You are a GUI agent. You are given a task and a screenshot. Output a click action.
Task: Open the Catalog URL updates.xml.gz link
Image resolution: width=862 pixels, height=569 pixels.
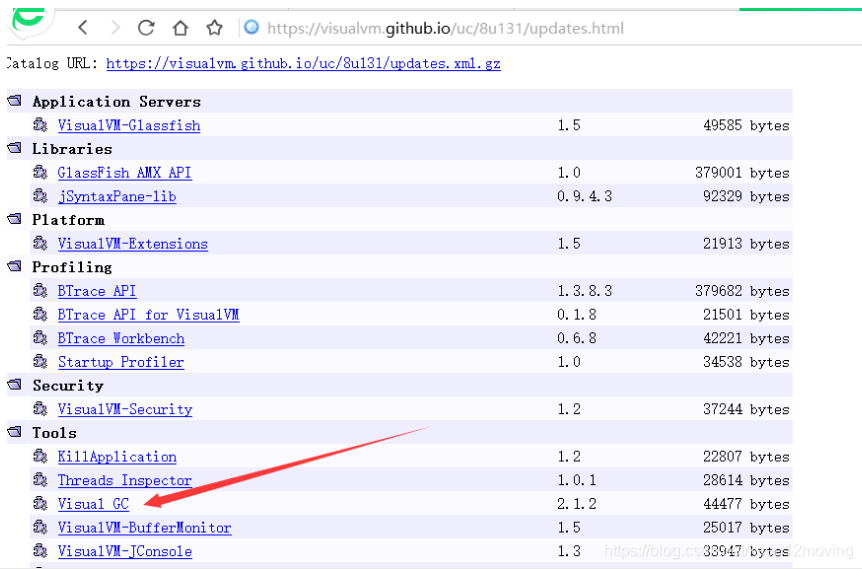pos(303,63)
